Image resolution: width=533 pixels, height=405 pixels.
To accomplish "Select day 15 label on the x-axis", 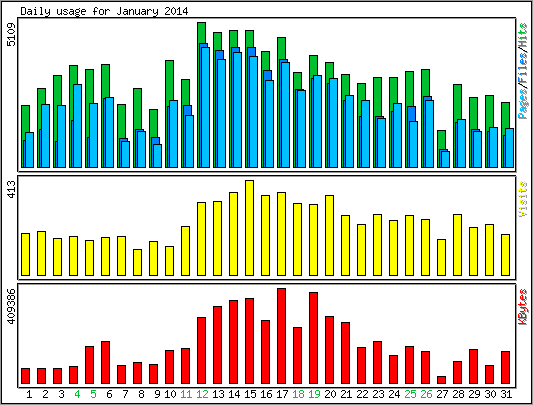I will pyautogui.click(x=250, y=394).
